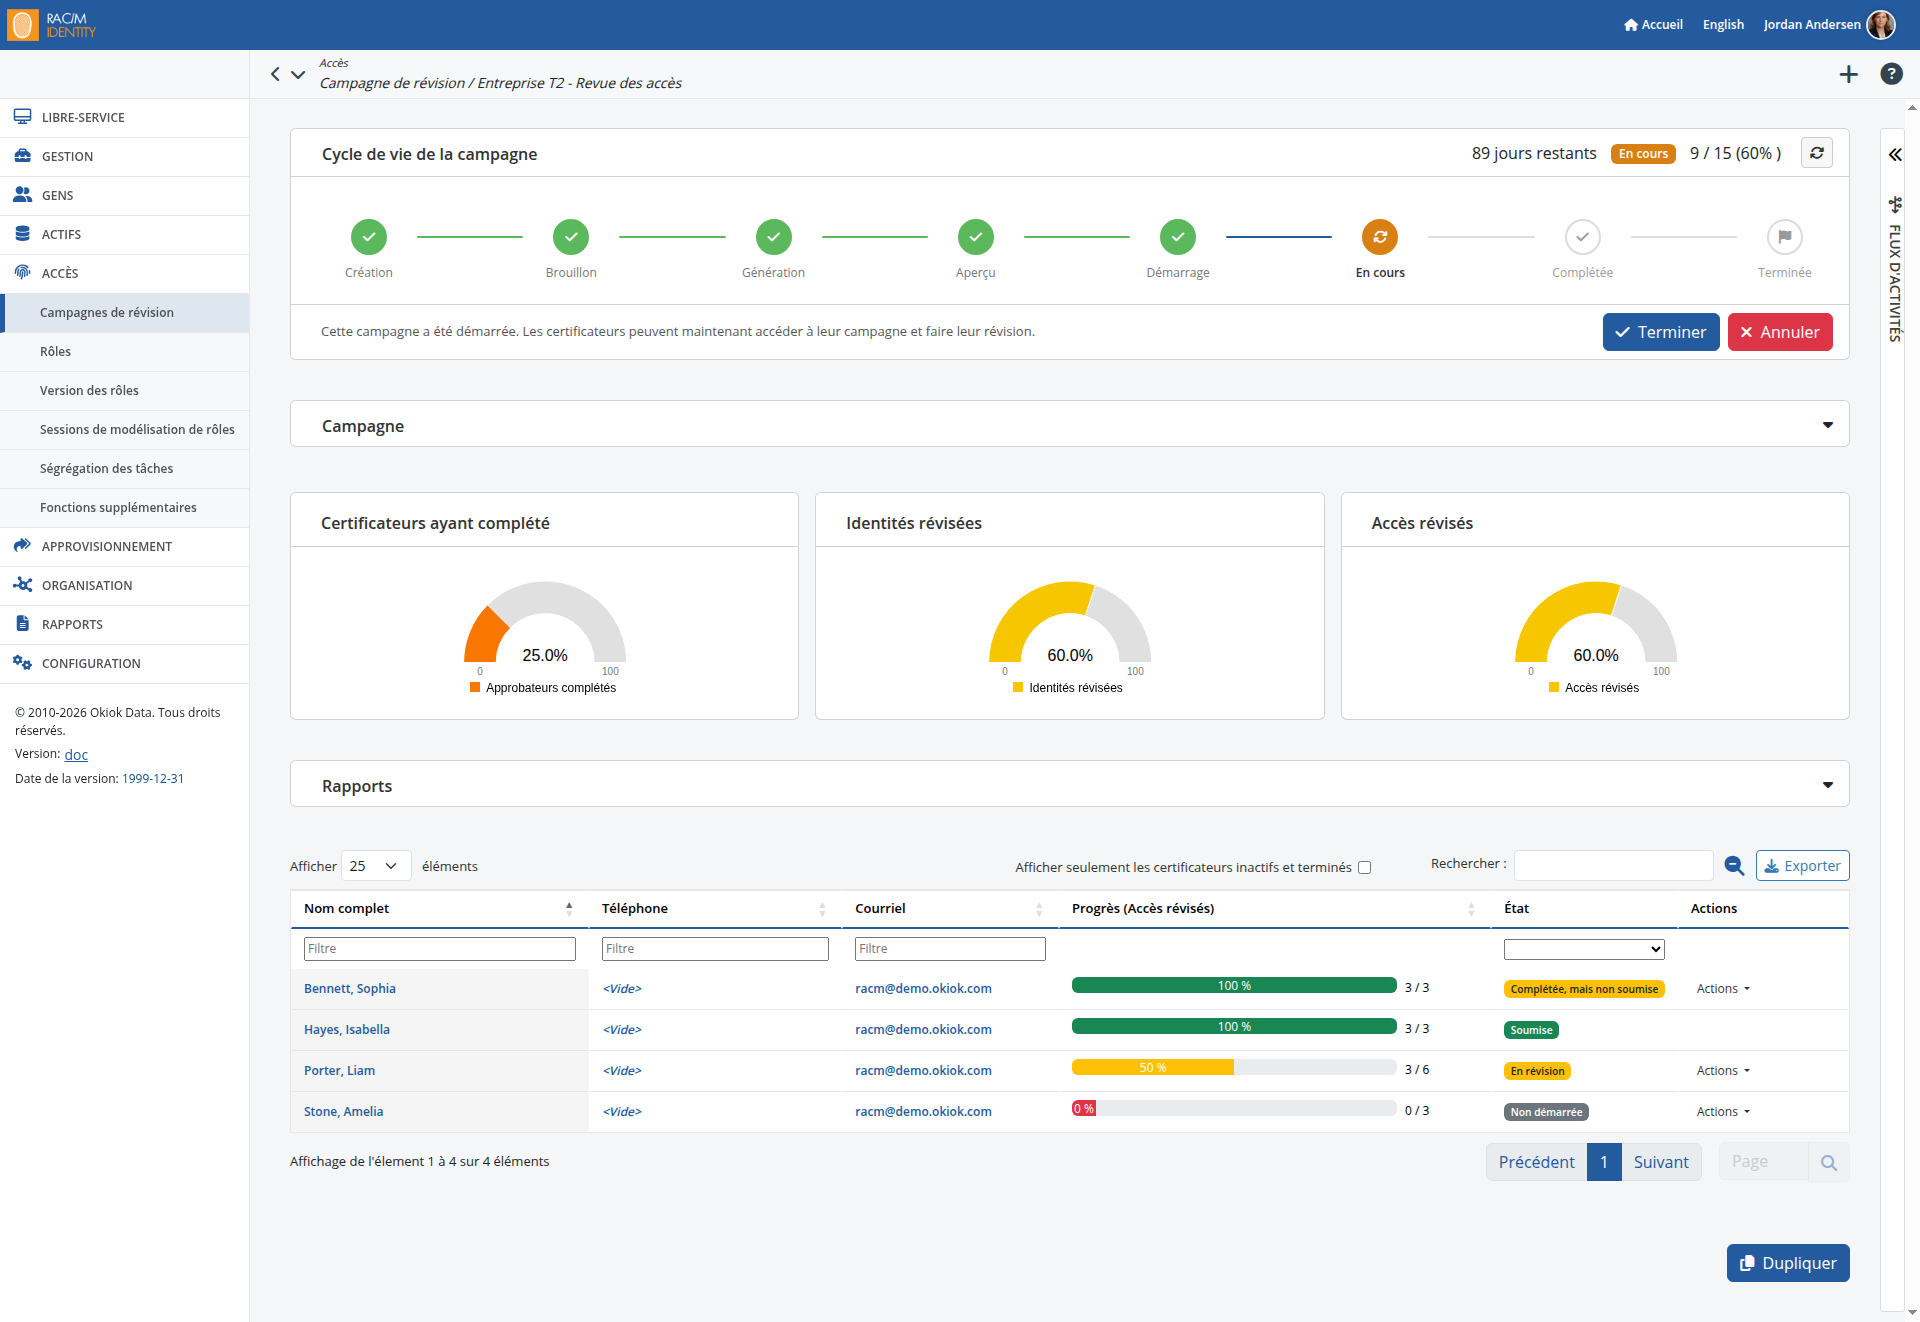Open the user avatar for Jordan Andersen
Viewport: 1920px width, 1322px height.
click(1881, 25)
